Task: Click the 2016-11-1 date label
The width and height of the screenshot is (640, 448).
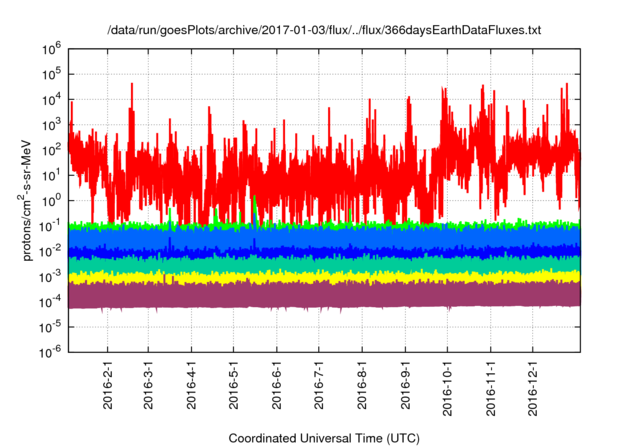Action: (x=491, y=388)
